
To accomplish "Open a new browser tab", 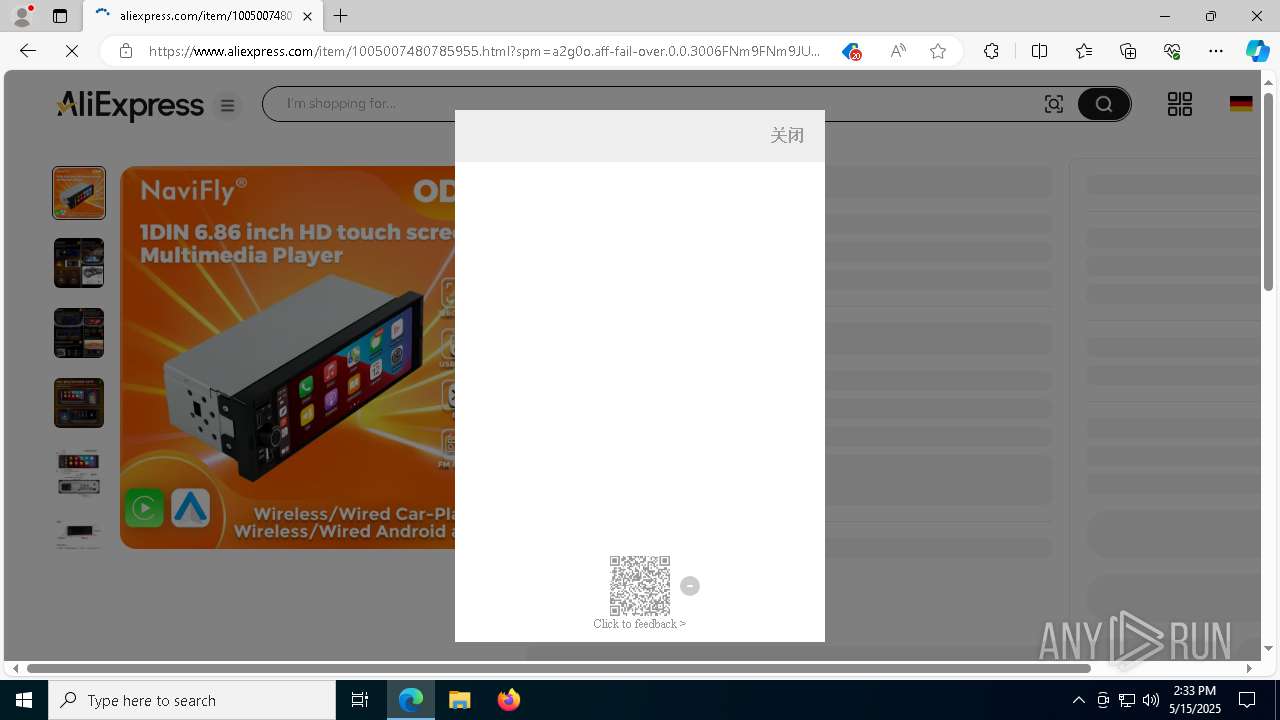I will pyautogui.click(x=341, y=16).
